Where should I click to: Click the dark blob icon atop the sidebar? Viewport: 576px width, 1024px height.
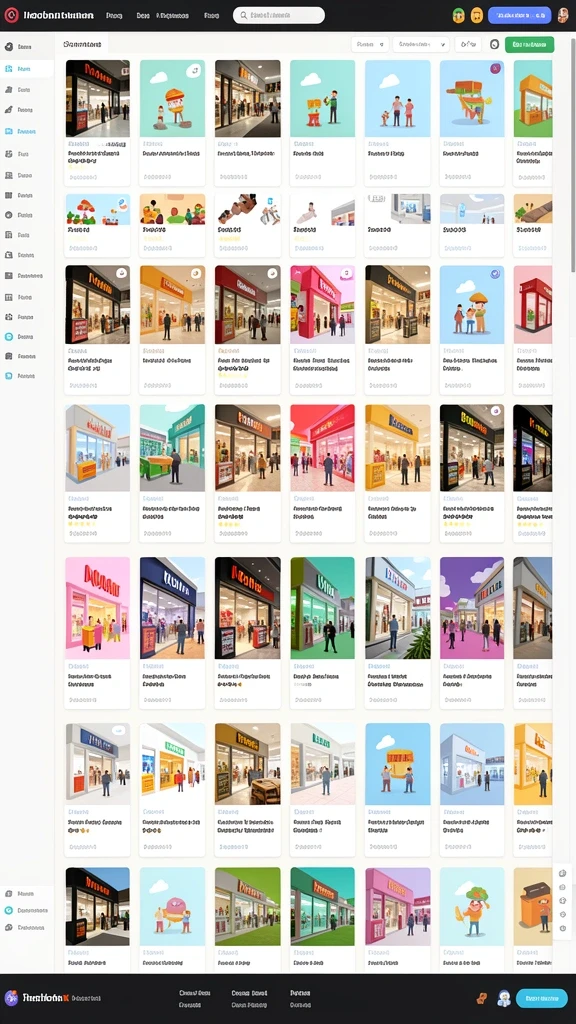tap(8, 47)
